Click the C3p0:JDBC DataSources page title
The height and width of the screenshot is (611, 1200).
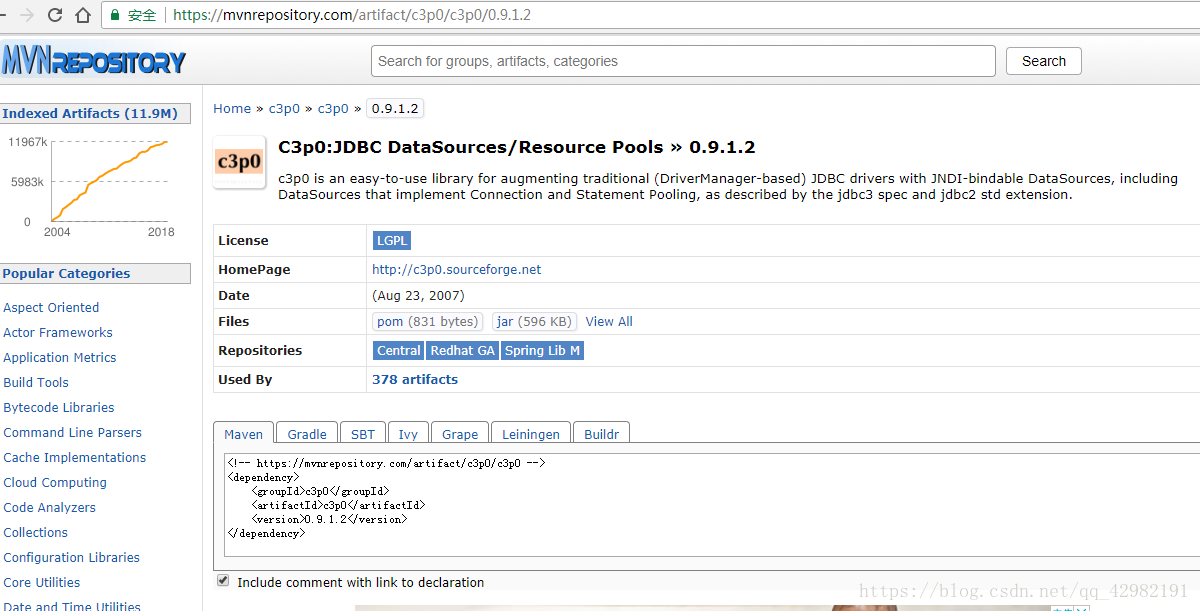coord(516,147)
